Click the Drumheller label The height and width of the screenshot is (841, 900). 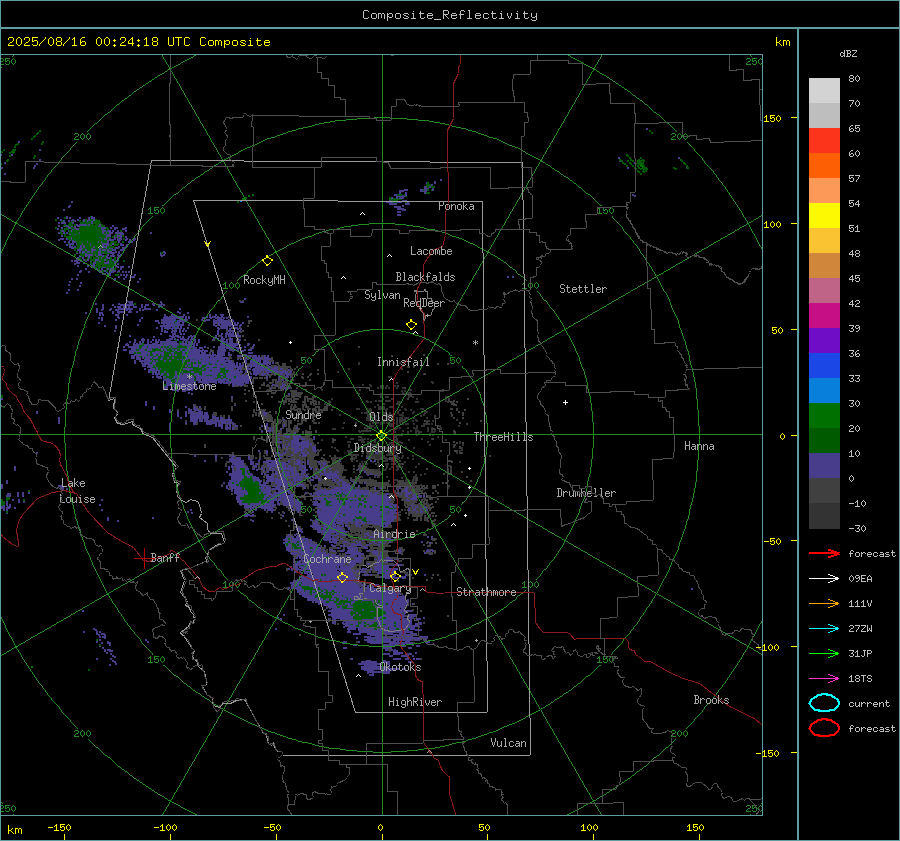pos(586,493)
